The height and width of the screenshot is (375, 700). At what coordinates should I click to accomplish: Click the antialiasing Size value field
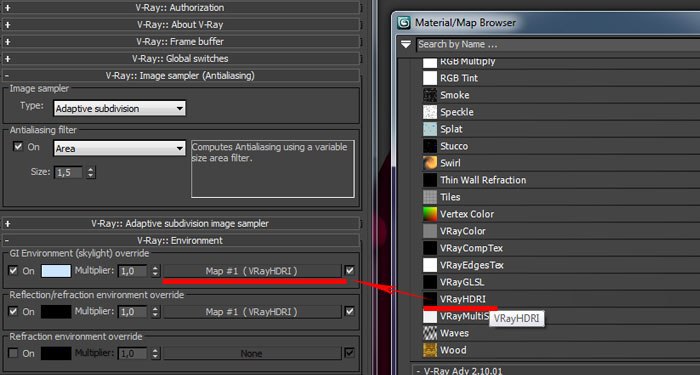[69, 172]
